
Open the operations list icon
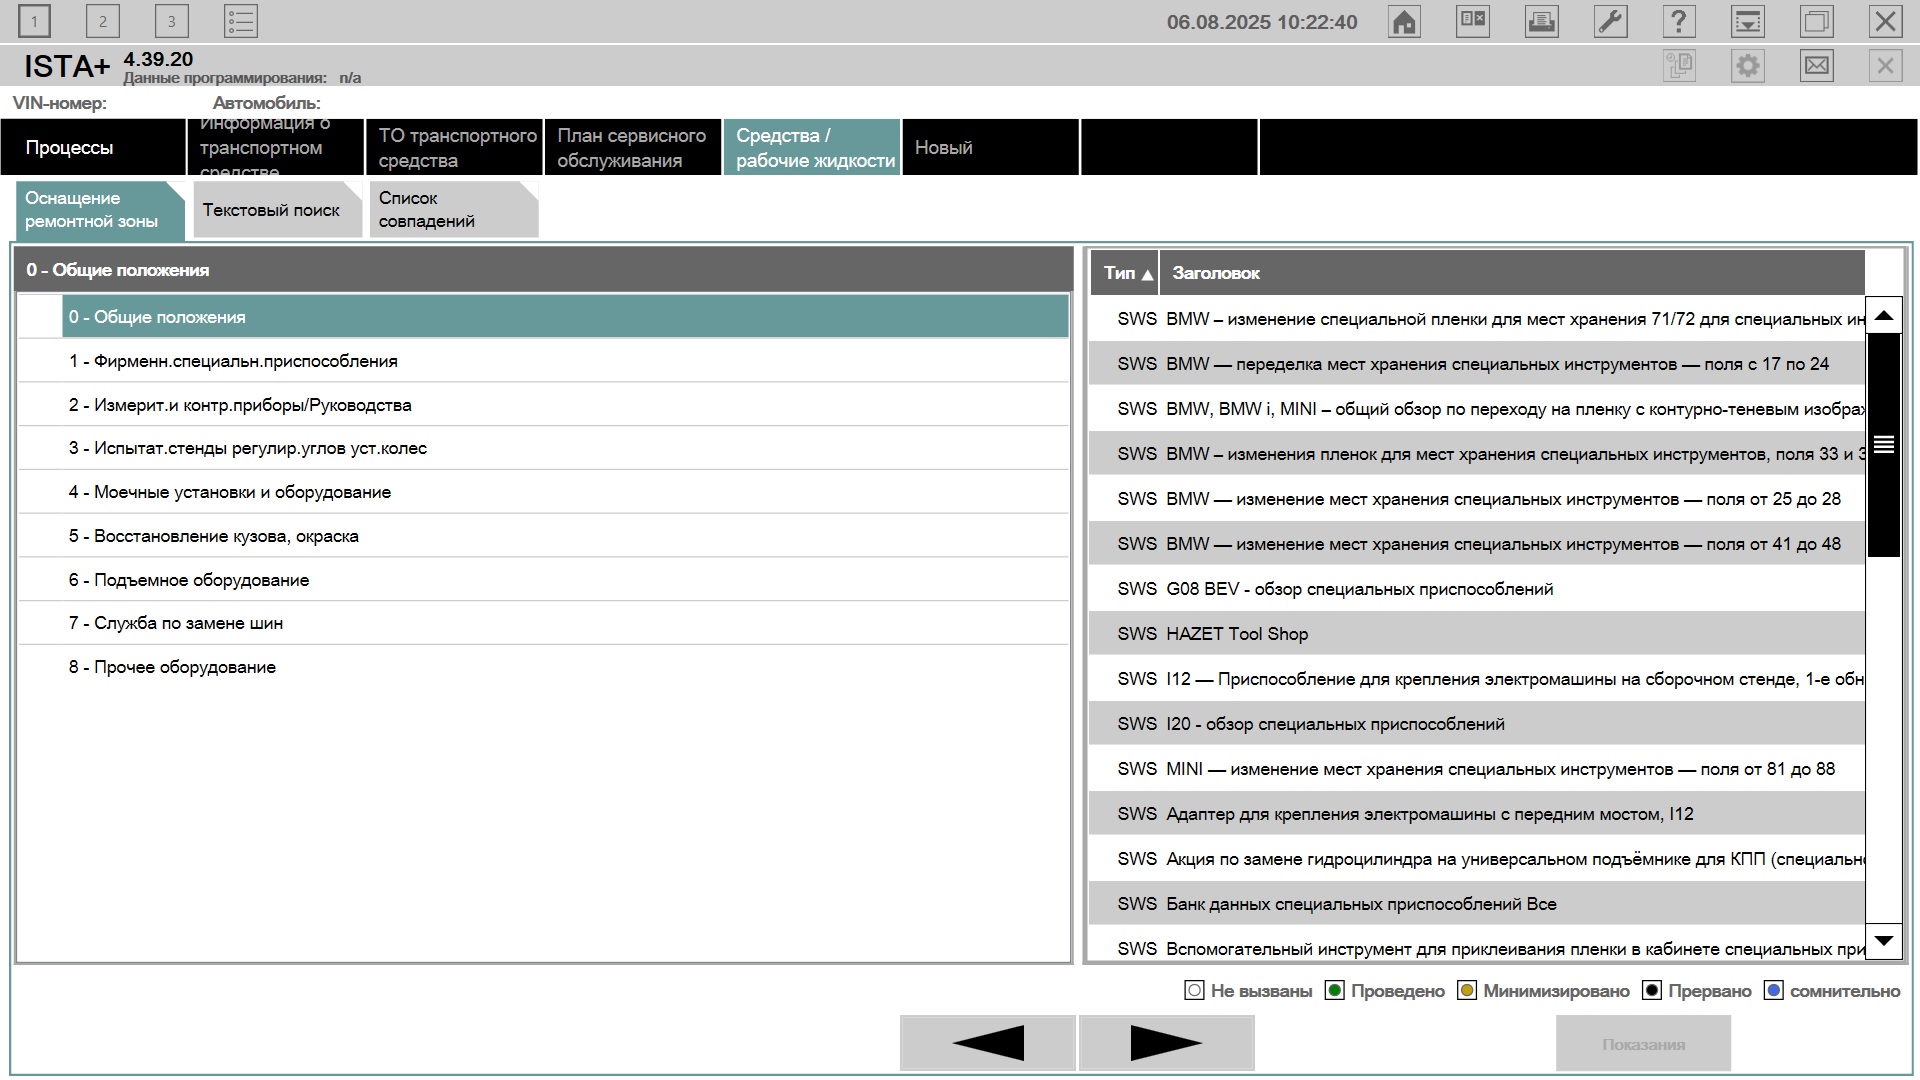coord(241,21)
